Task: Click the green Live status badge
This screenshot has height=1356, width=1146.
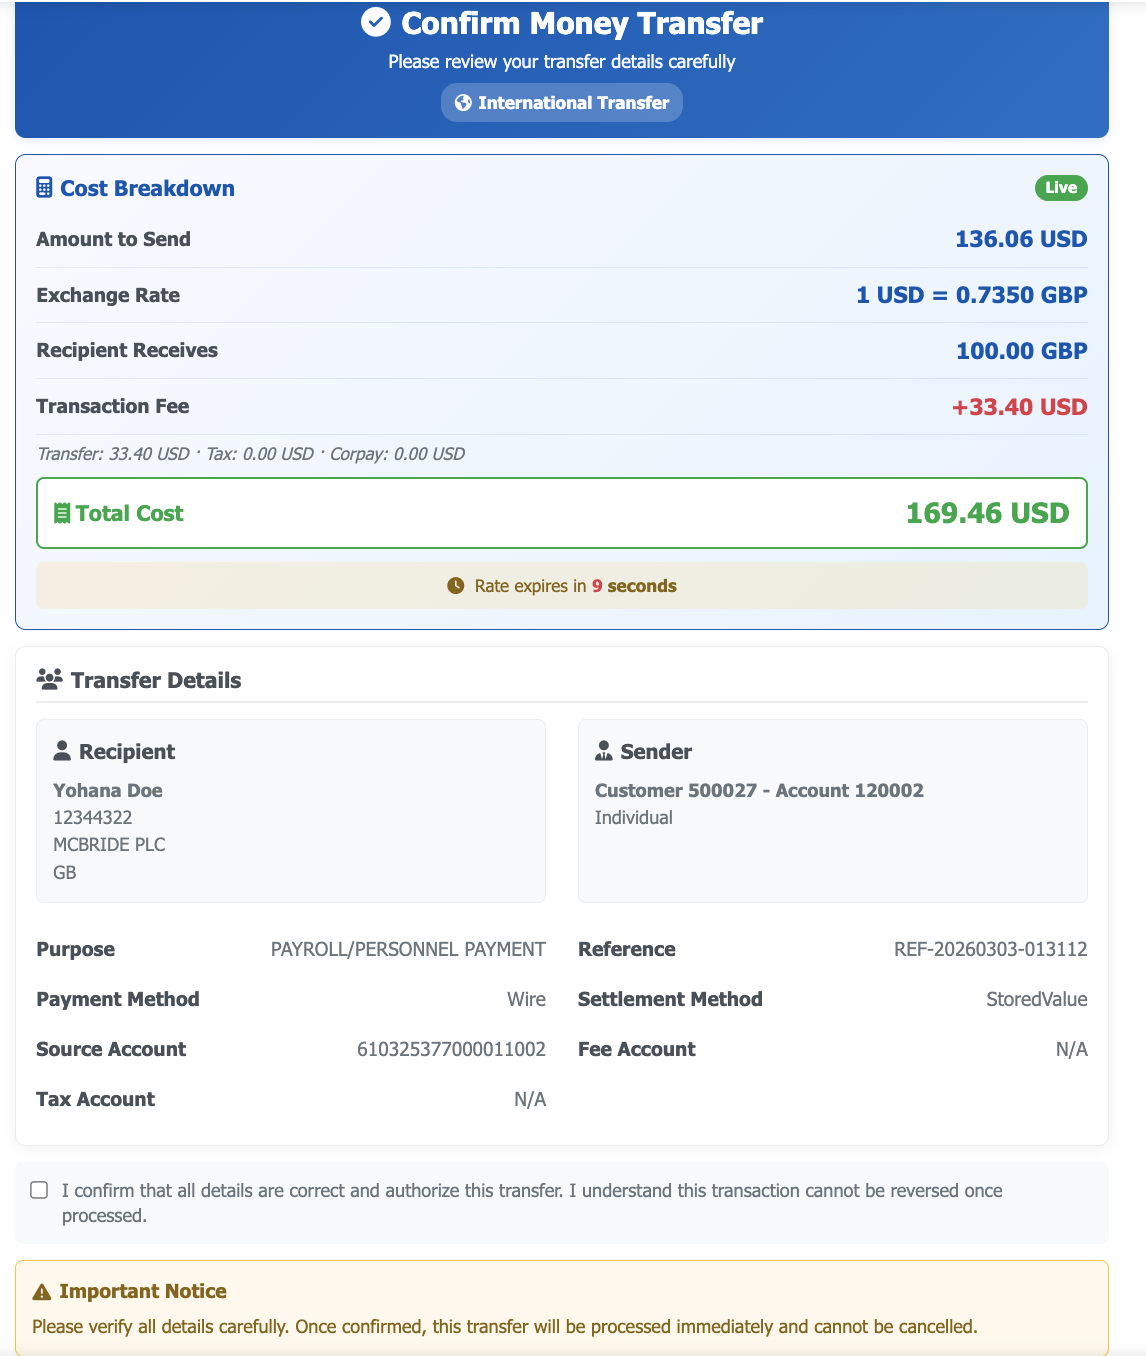Action: (1061, 188)
